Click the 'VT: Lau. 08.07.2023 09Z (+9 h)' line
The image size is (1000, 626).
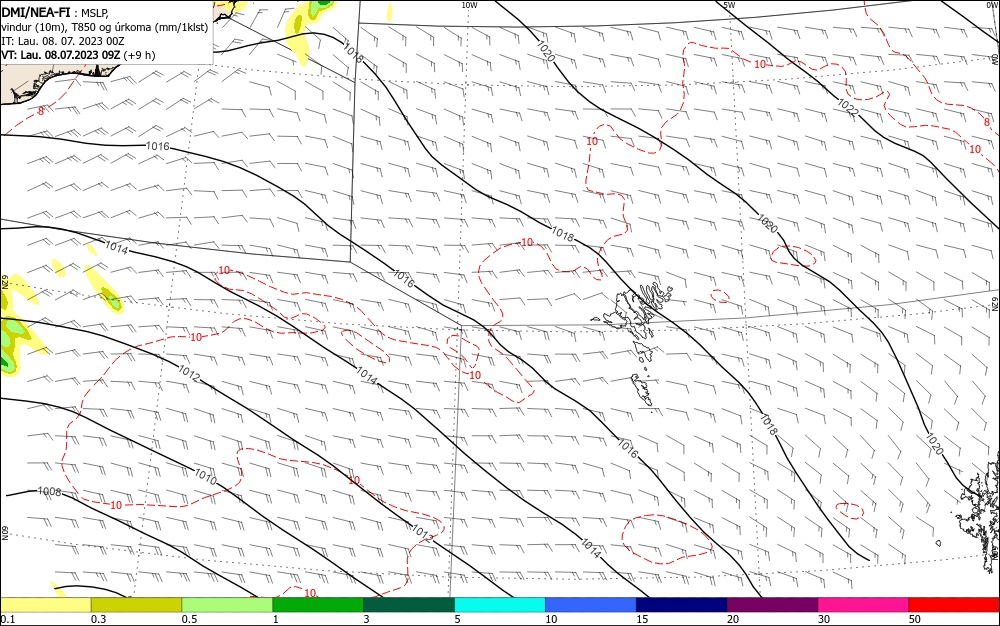click(x=78, y=55)
